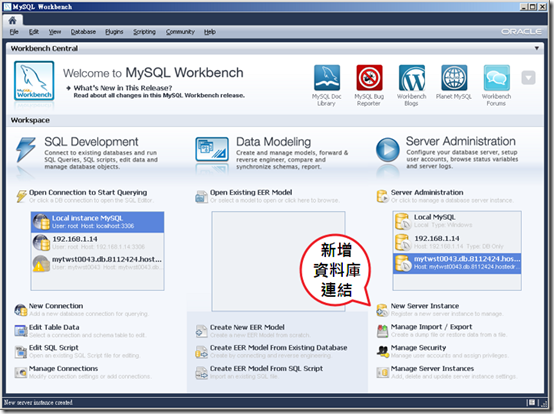Open the Planet MySQL icon
The height and width of the screenshot is (414, 554).
pyautogui.click(x=454, y=78)
